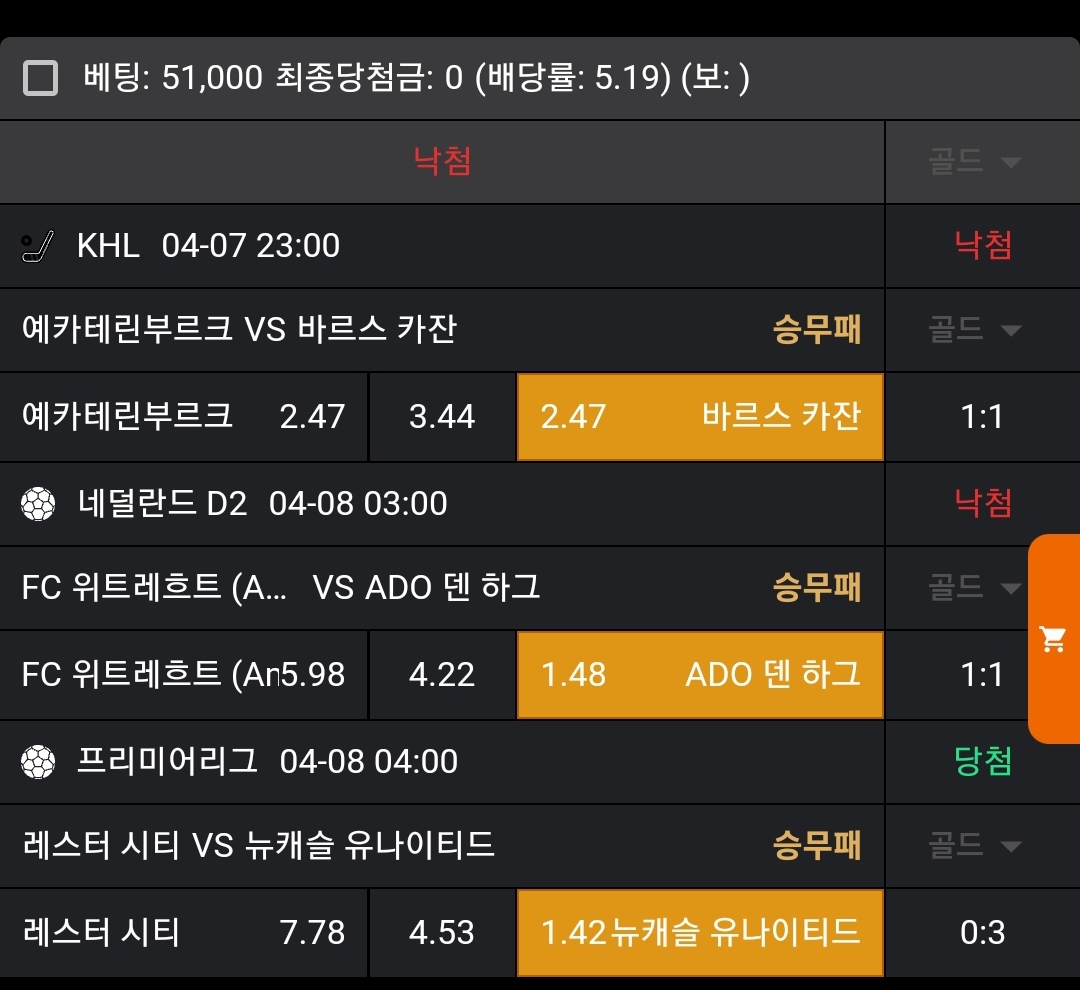Click the KHL hockey stick icon

click(37, 246)
